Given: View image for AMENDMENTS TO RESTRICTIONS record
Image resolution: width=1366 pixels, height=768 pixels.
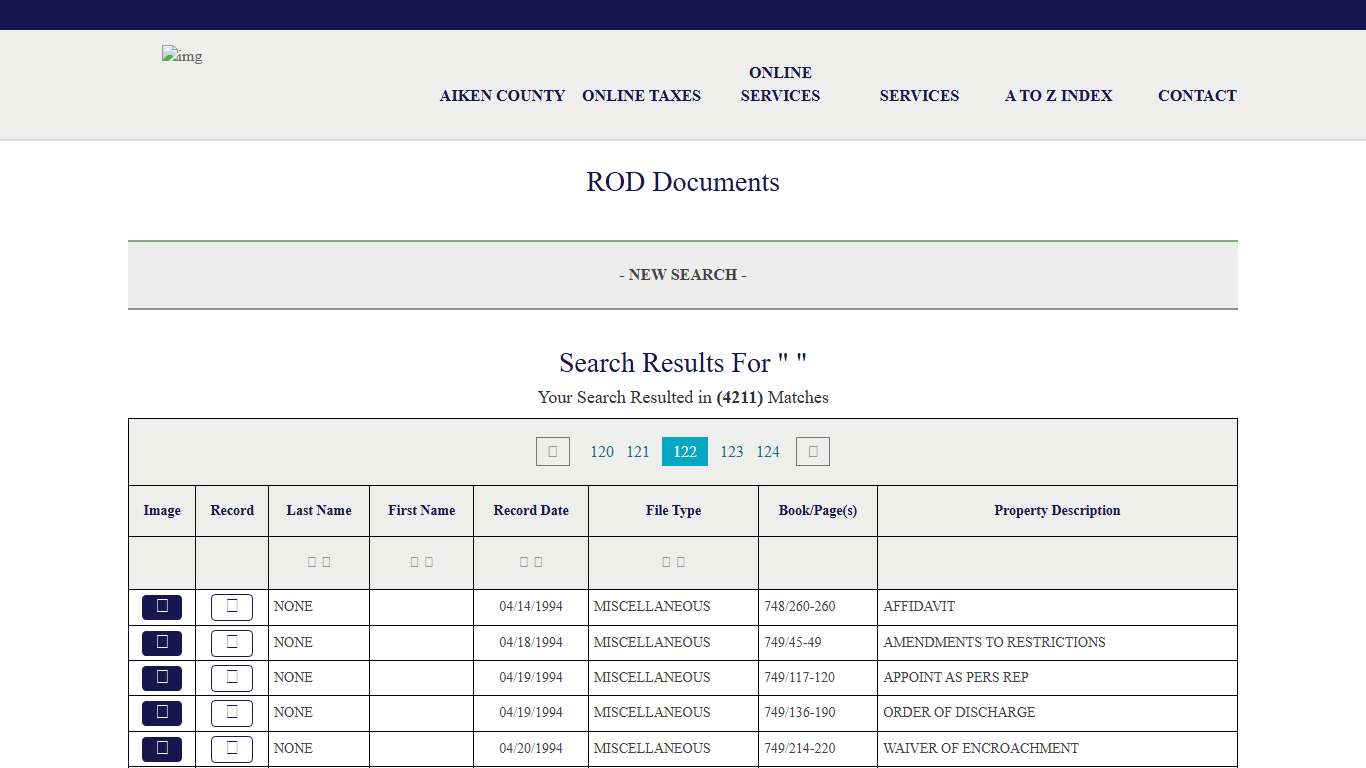Looking at the screenshot, I should pos(161,642).
